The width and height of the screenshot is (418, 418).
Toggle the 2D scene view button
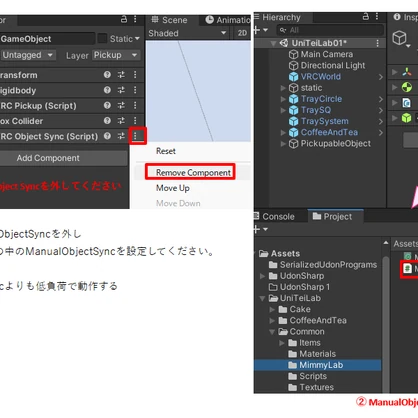click(242, 33)
